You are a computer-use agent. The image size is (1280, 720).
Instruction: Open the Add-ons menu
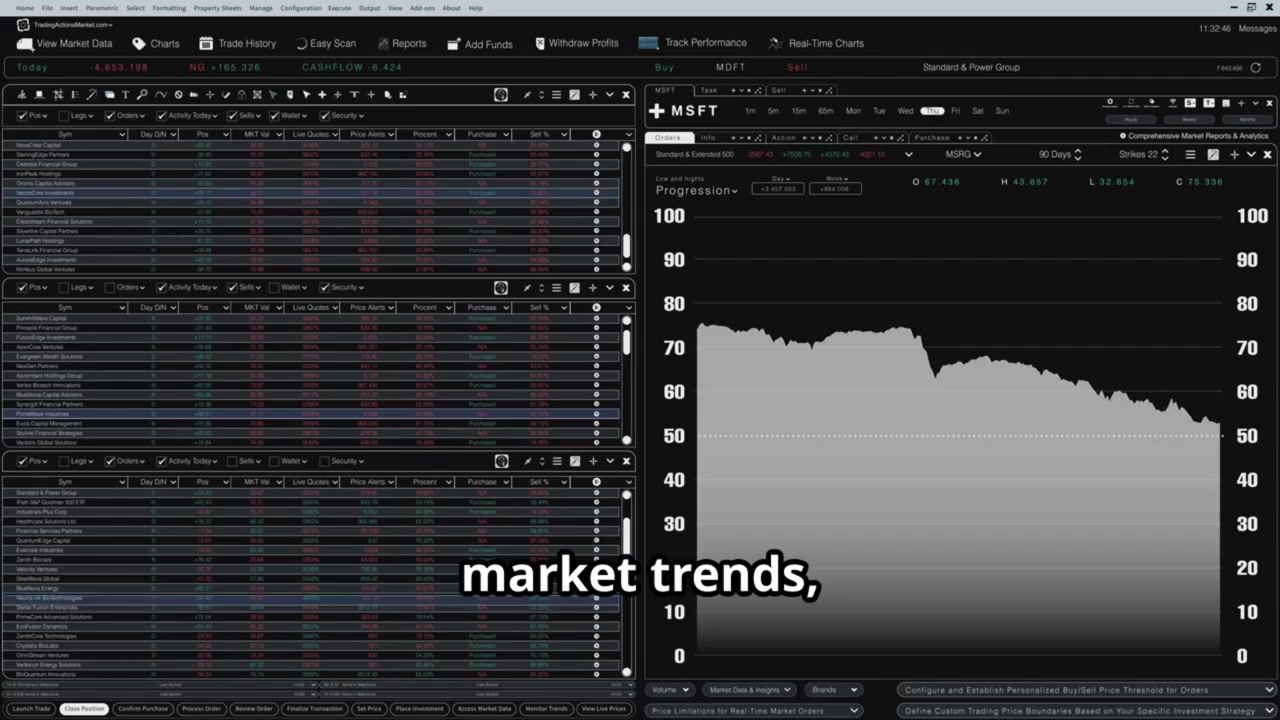pos(422,8)
